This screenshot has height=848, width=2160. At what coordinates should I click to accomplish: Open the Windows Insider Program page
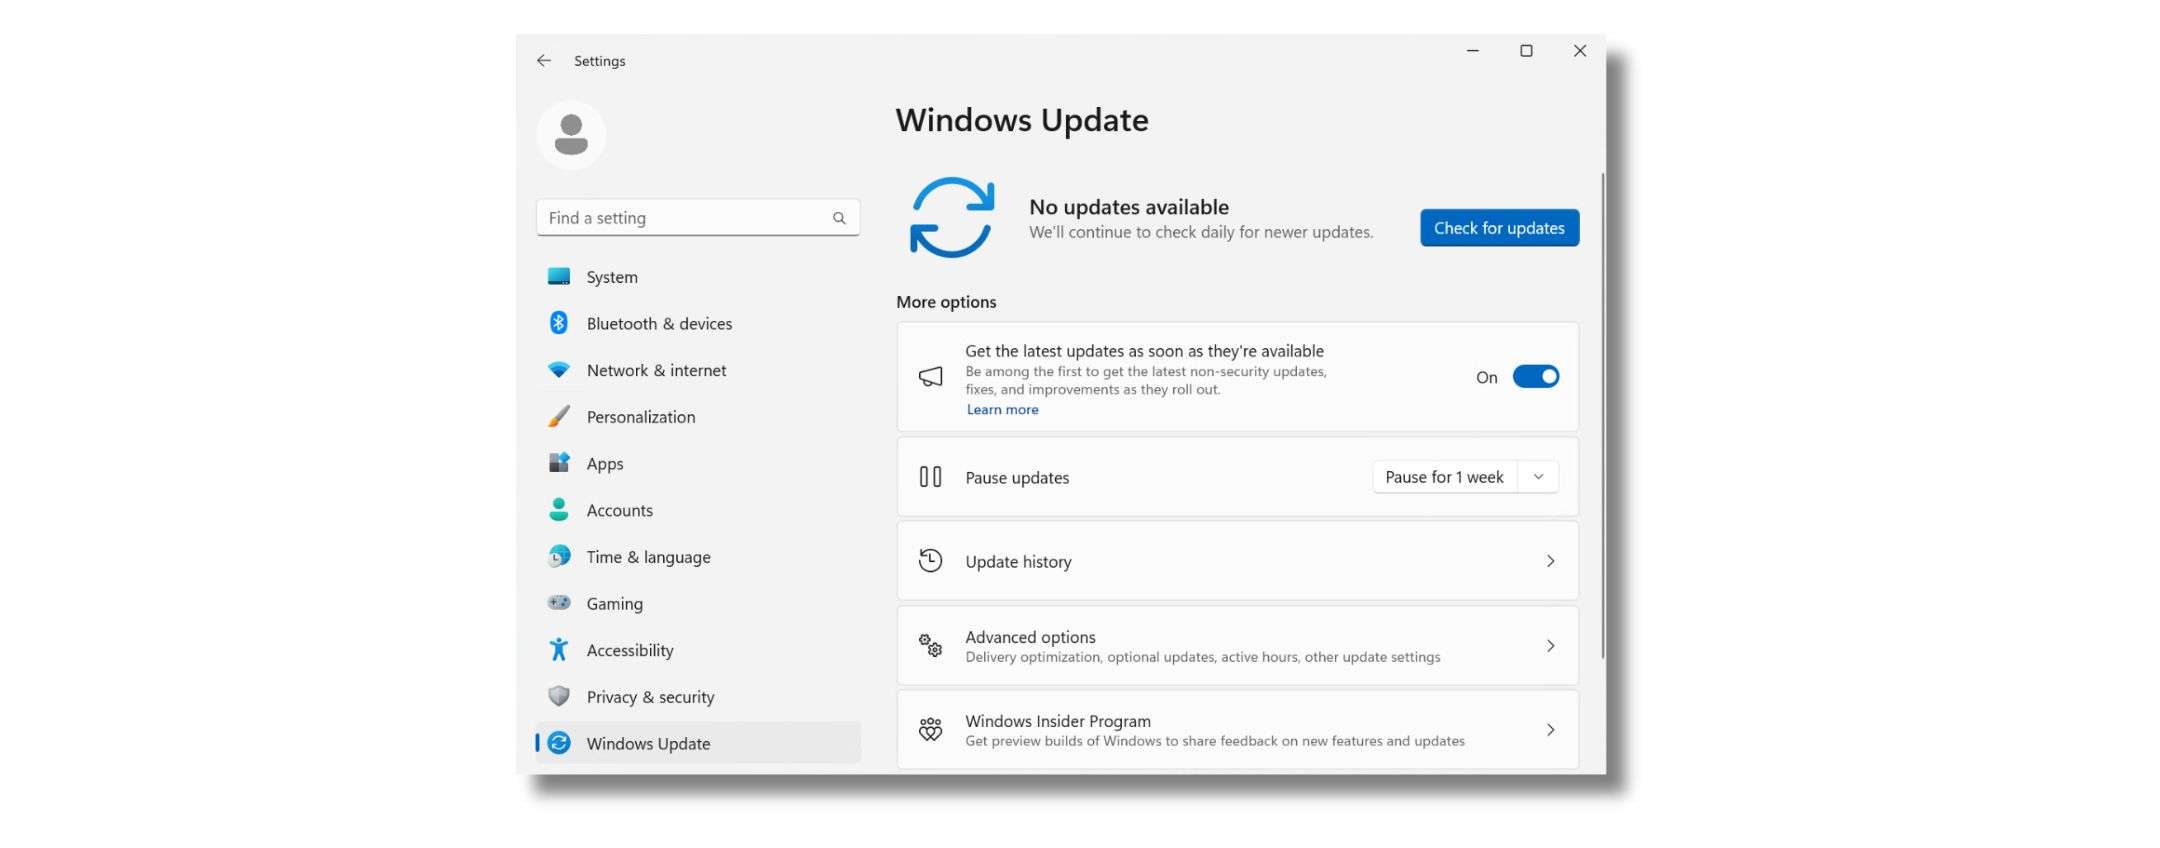[x=1237, y=730]
